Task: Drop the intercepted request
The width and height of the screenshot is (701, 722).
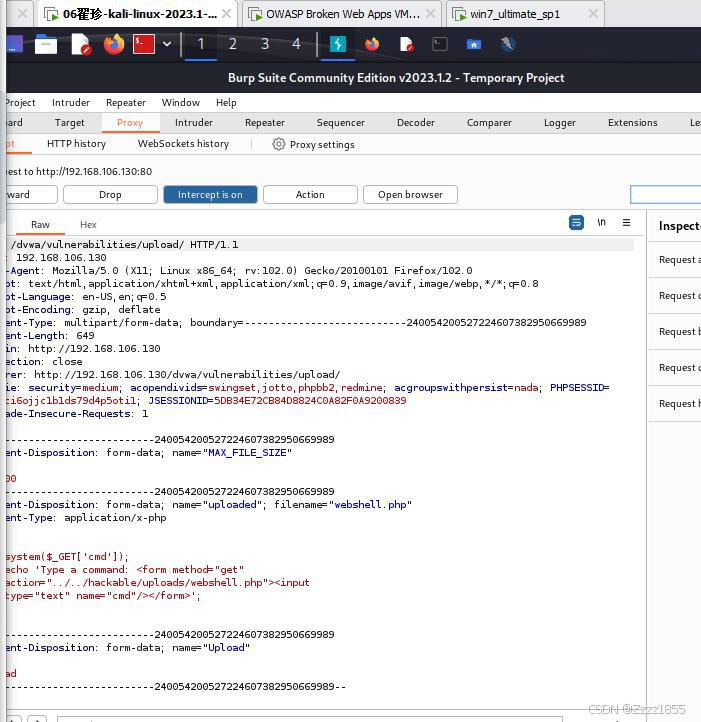Action: pos(110,194)
